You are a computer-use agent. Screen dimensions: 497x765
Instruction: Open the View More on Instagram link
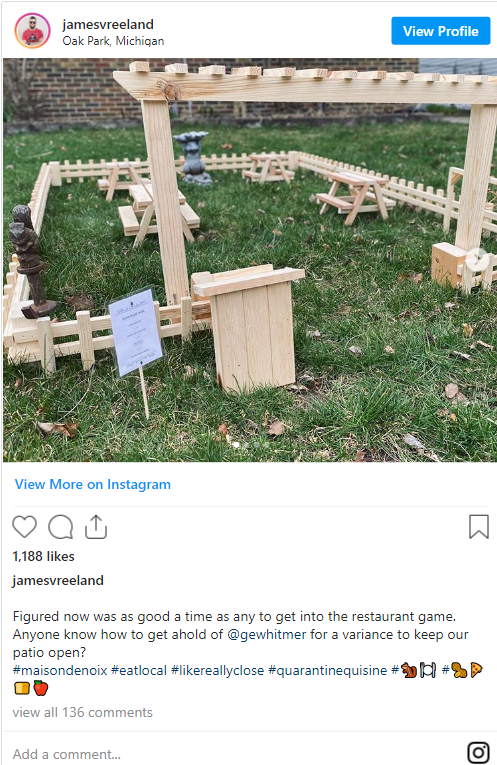pos(93,484)
